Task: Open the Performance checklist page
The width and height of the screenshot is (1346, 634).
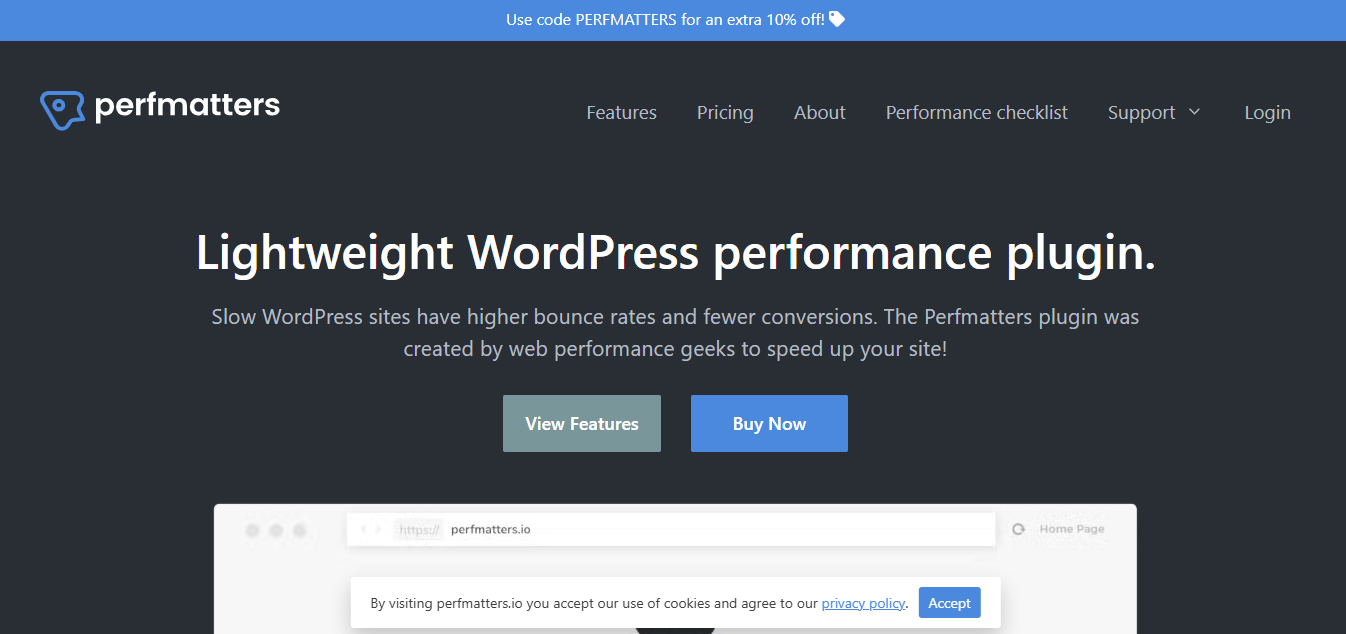Action: click(x=977, y=113)
